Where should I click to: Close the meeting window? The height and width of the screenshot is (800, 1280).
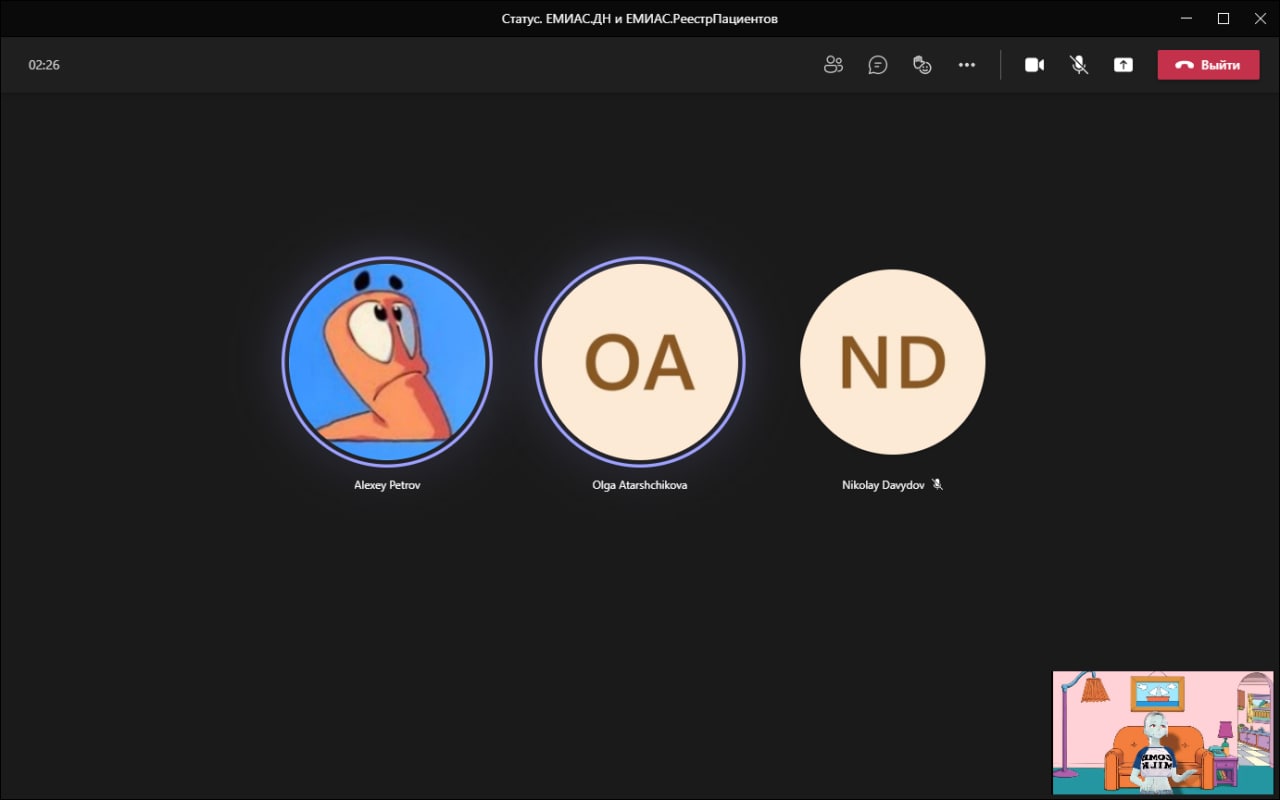[1260, 18]
